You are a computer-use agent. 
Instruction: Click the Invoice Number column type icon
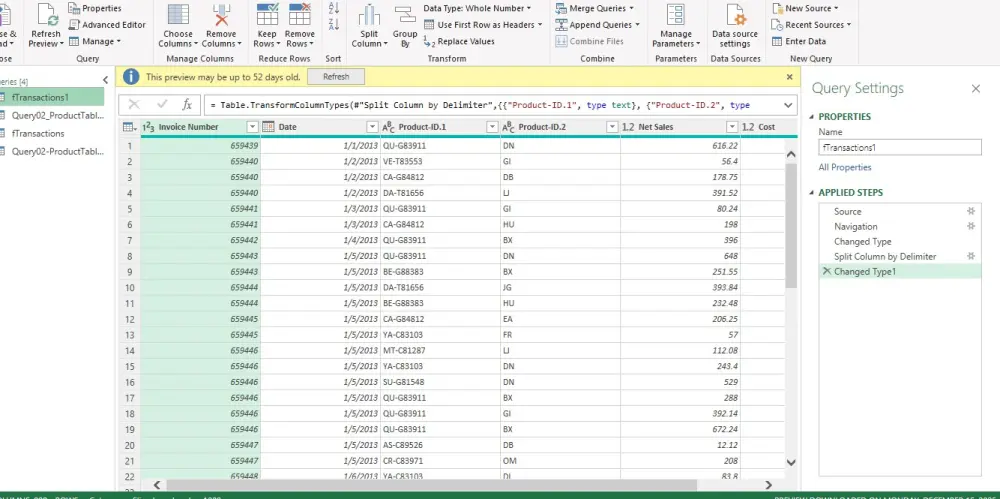148,127
